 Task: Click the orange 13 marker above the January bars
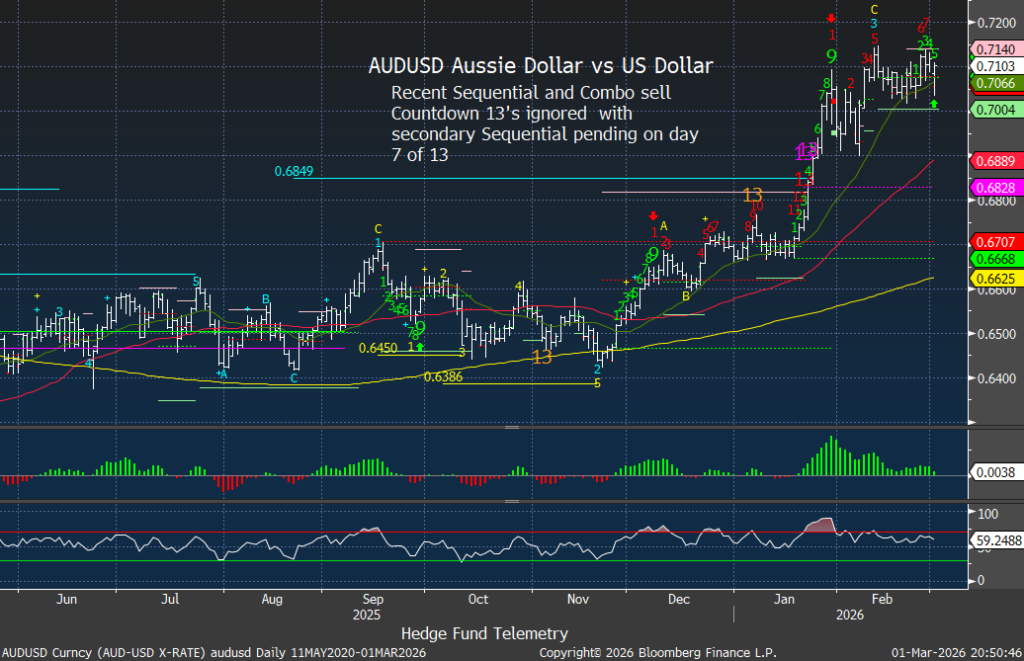tap(753, 194)
